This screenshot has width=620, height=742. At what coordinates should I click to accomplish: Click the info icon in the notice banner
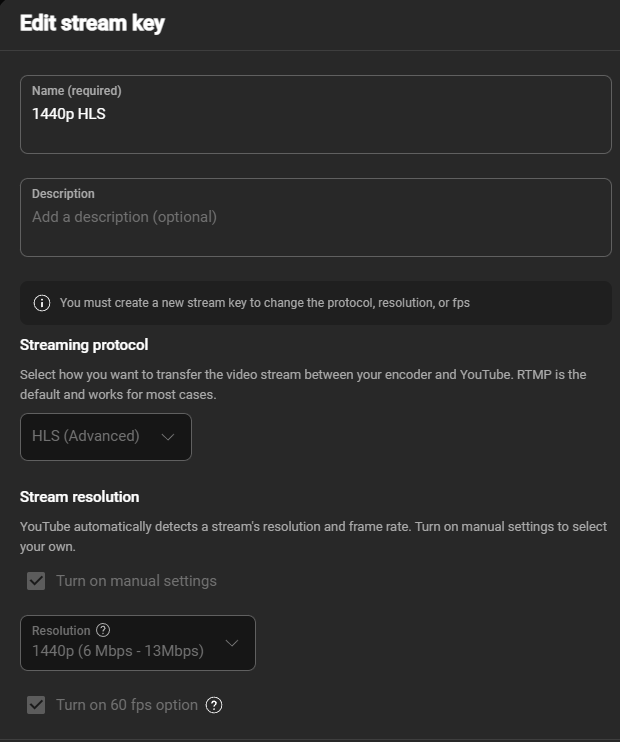[42, 303]
